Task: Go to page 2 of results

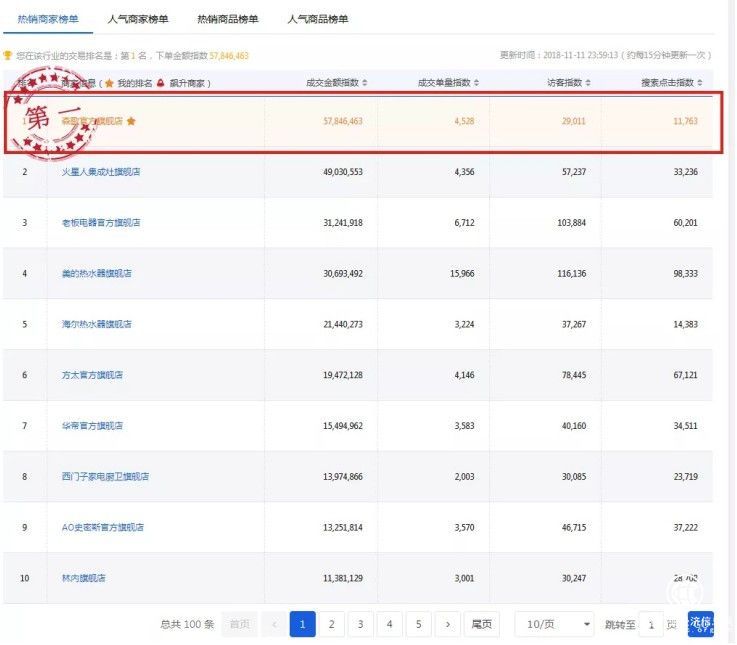Action: pyautogui.click(x=331, y=624)
